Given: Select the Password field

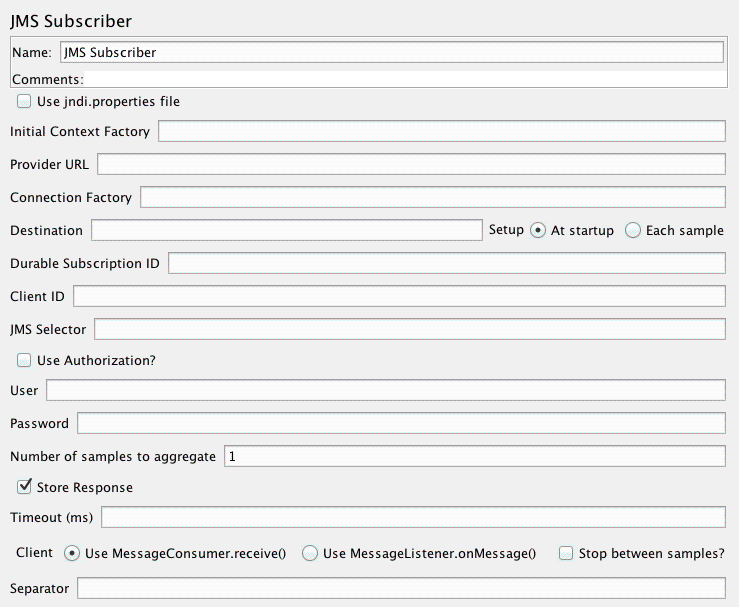Looking at the screenshot, I should point(400,423).
